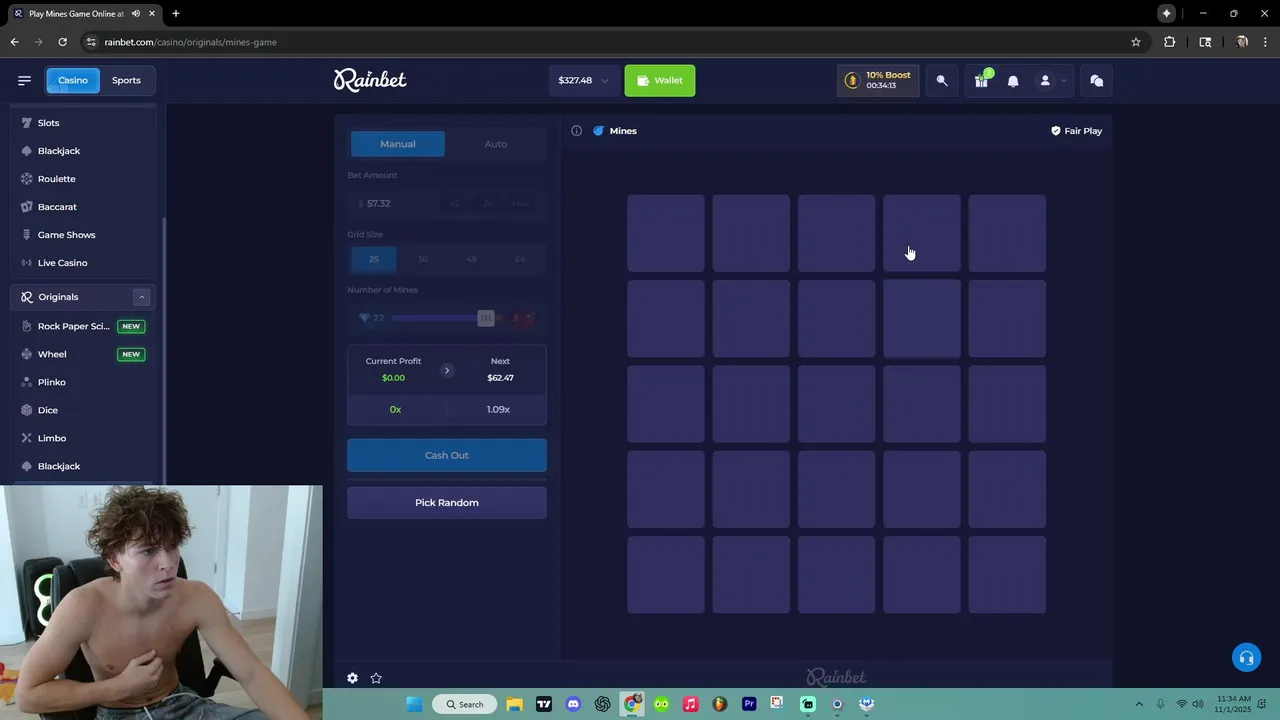This screenshot has height=720, width=1280.
Task: Select grid size 25
Action: point(374,259)
